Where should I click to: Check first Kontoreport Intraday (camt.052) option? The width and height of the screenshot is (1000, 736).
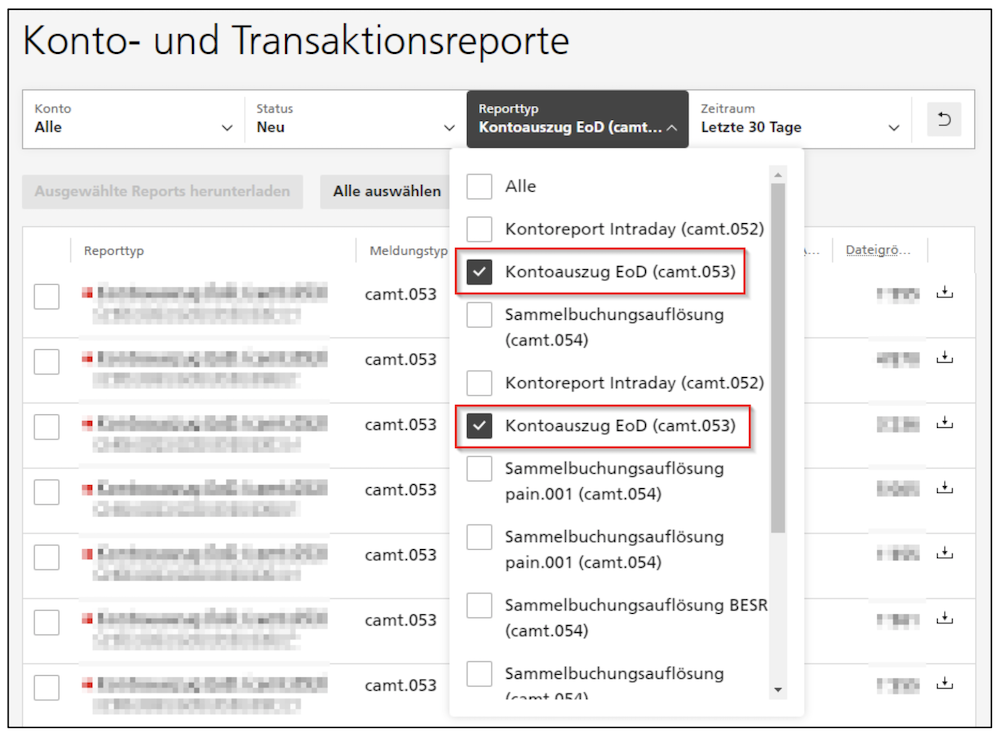[479, 229]
